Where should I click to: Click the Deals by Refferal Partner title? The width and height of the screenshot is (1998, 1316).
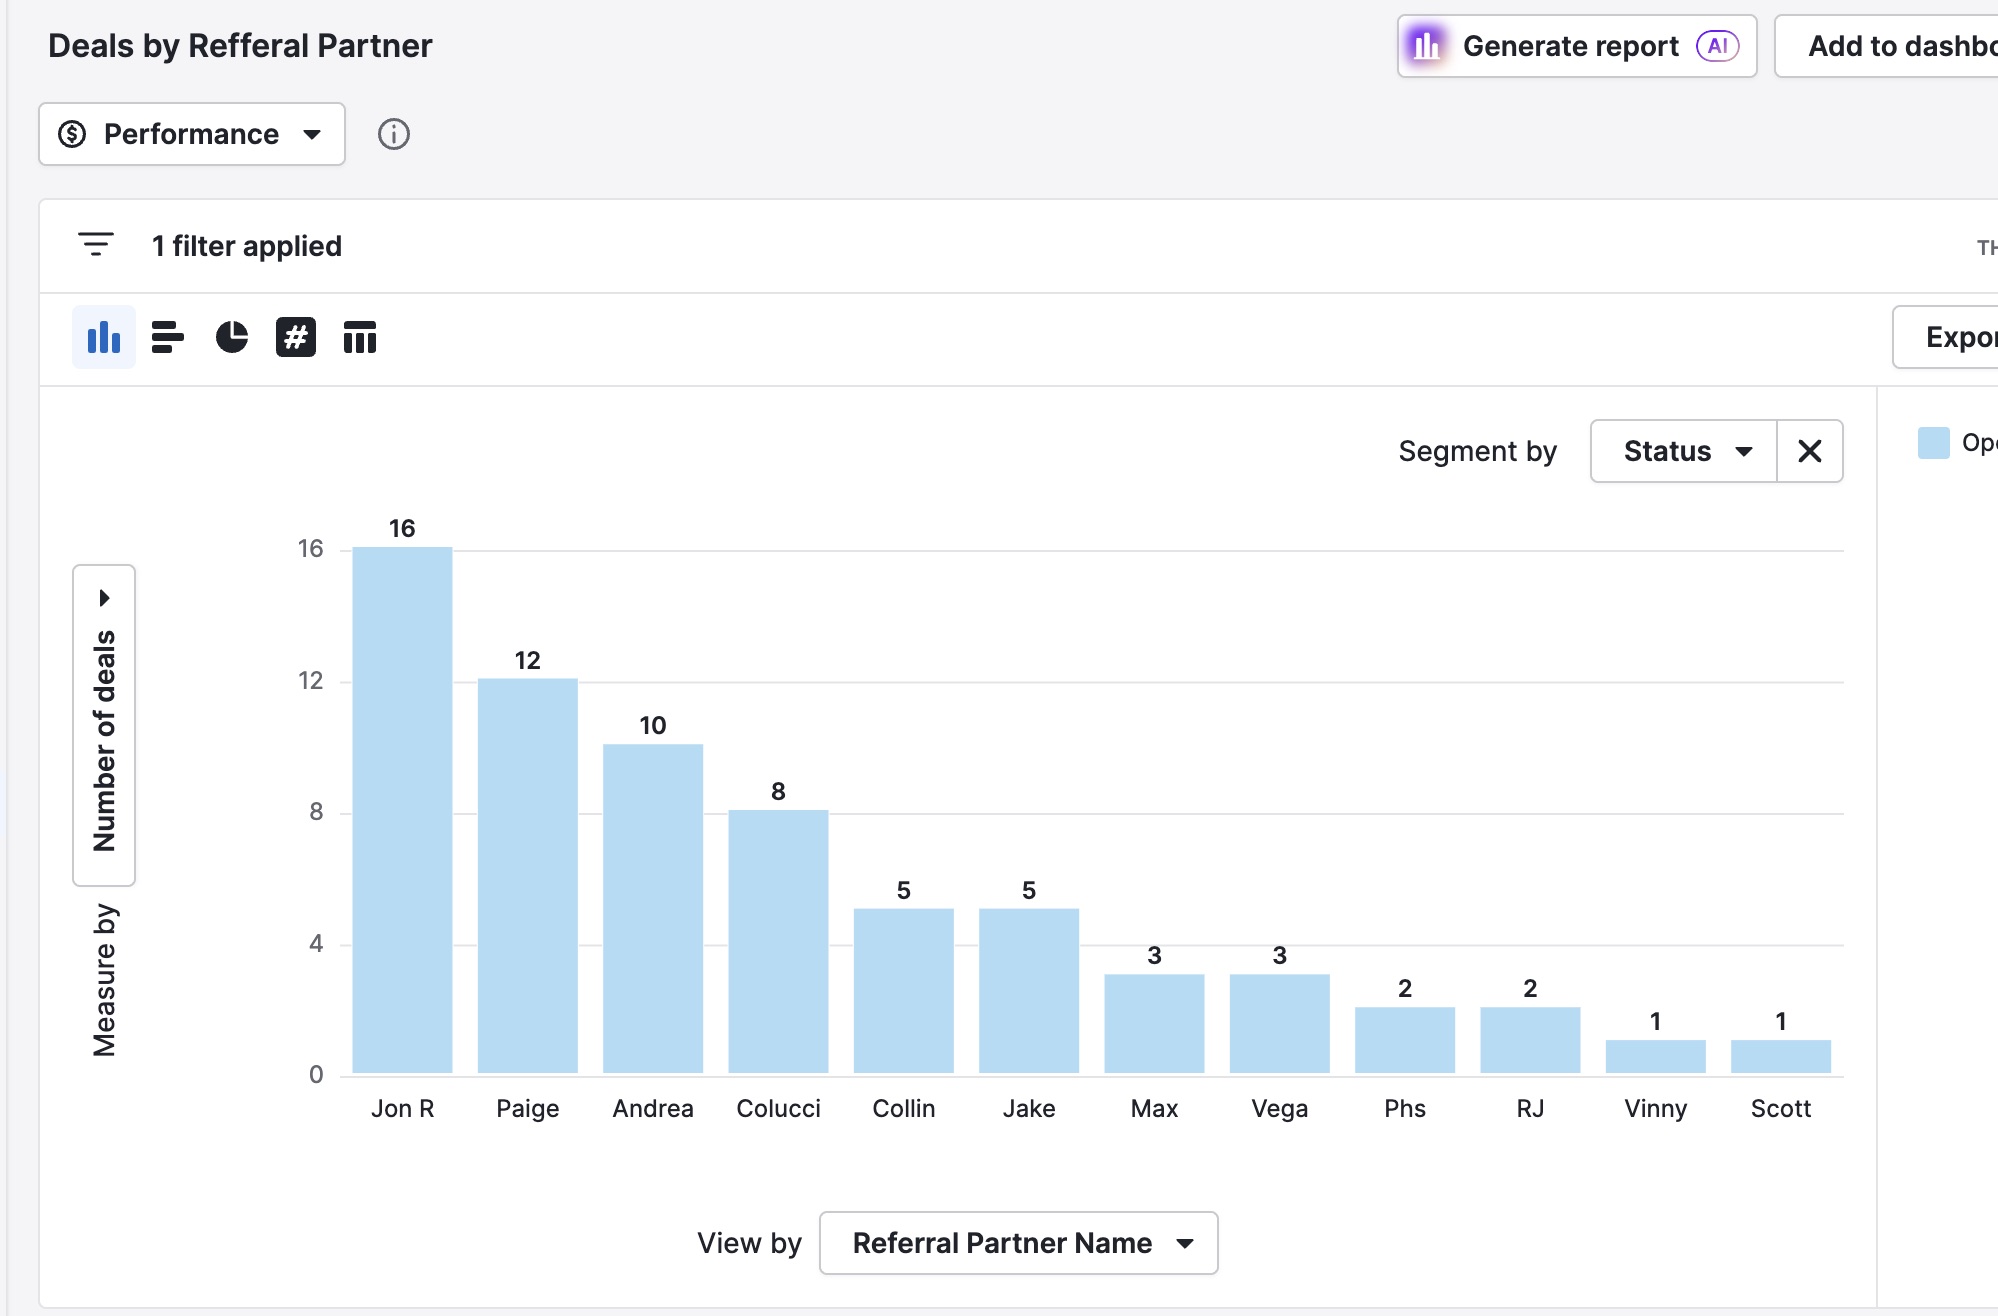[240, 46]
